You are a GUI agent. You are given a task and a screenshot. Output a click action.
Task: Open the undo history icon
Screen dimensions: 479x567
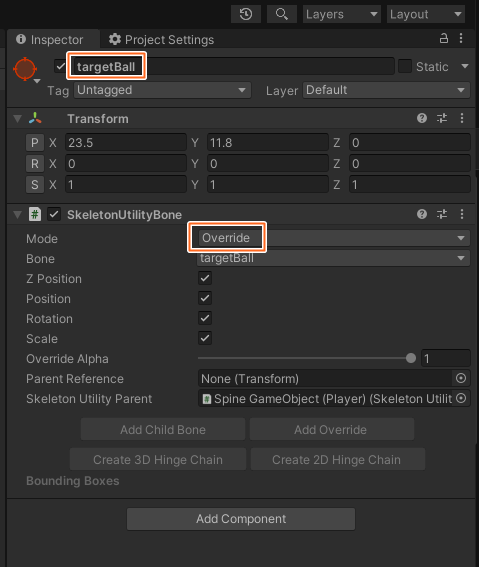coord(246,14)
